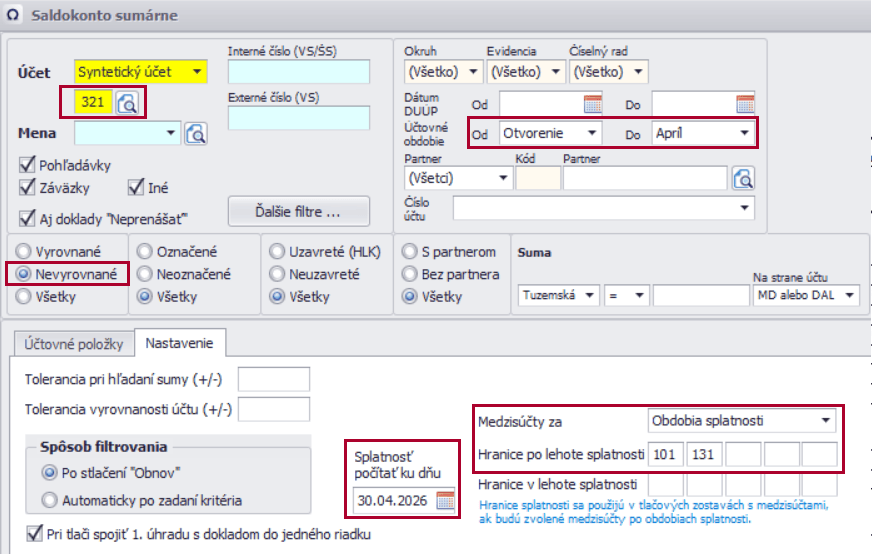
Task: Click the Partner search lookup icon
Action: click(742, 179)
